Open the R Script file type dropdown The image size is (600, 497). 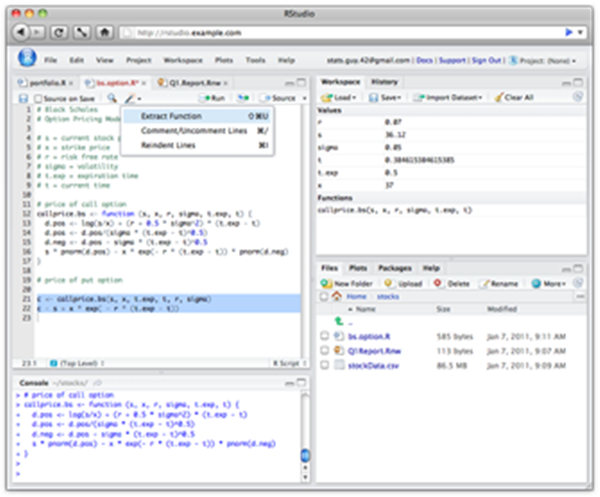[290, 363]
